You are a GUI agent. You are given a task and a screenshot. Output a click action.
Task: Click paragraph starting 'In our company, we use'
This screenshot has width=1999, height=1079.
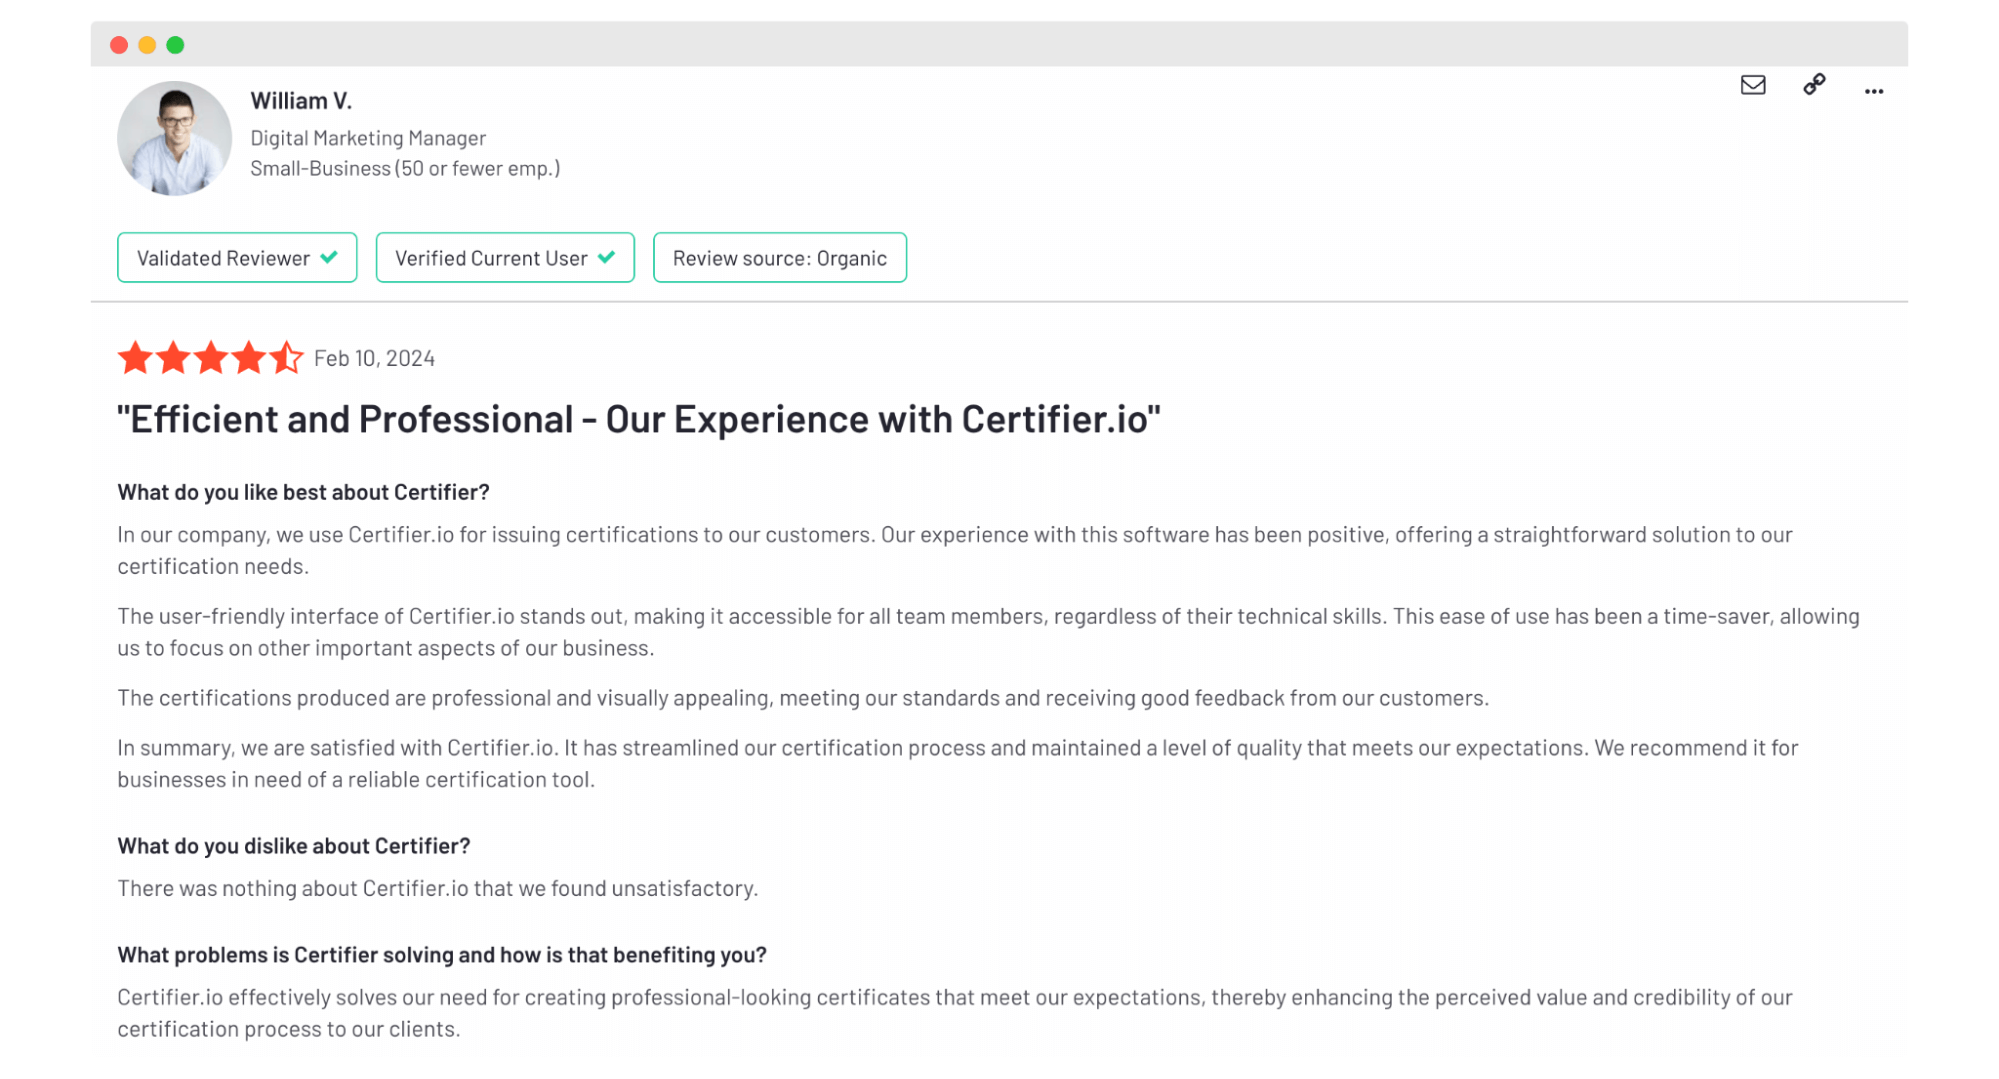click(x=955, y=550)
